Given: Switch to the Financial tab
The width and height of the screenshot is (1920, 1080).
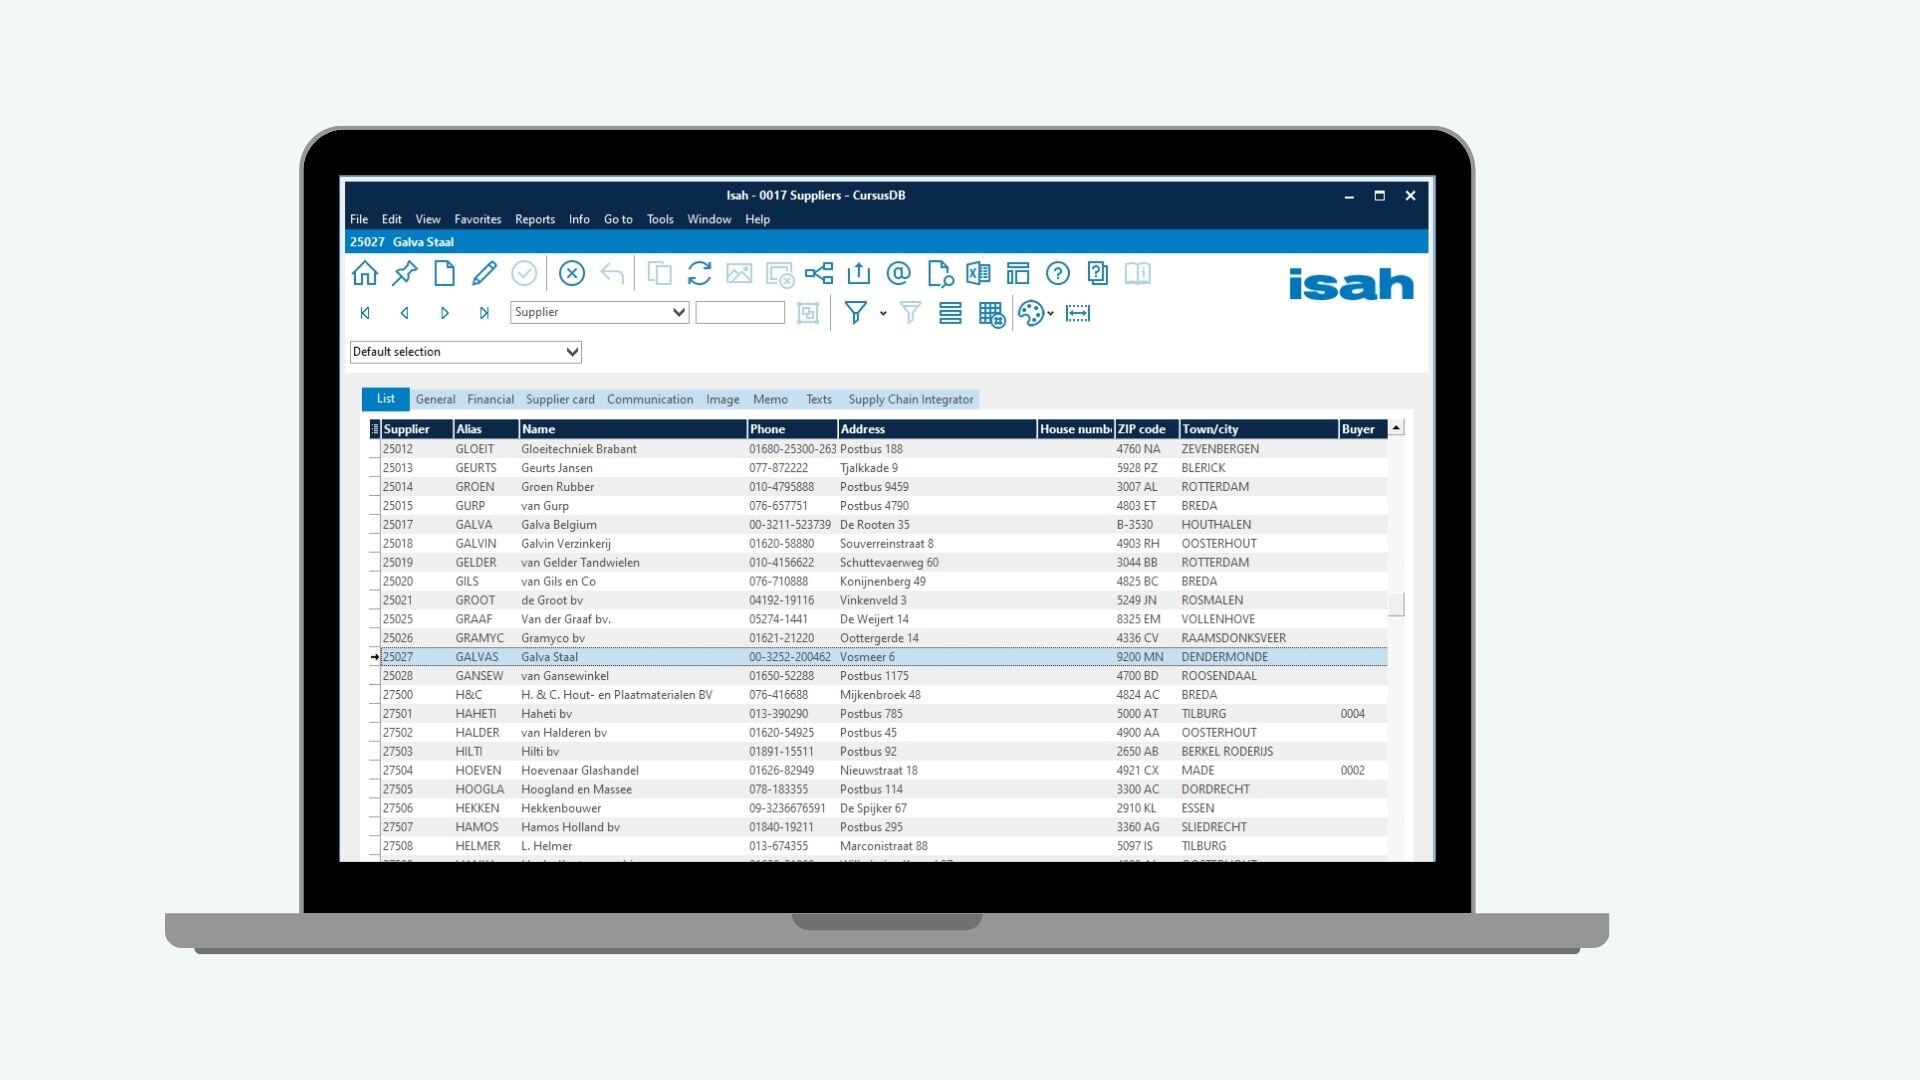Looking at the screenshot, I should point(490,399).
